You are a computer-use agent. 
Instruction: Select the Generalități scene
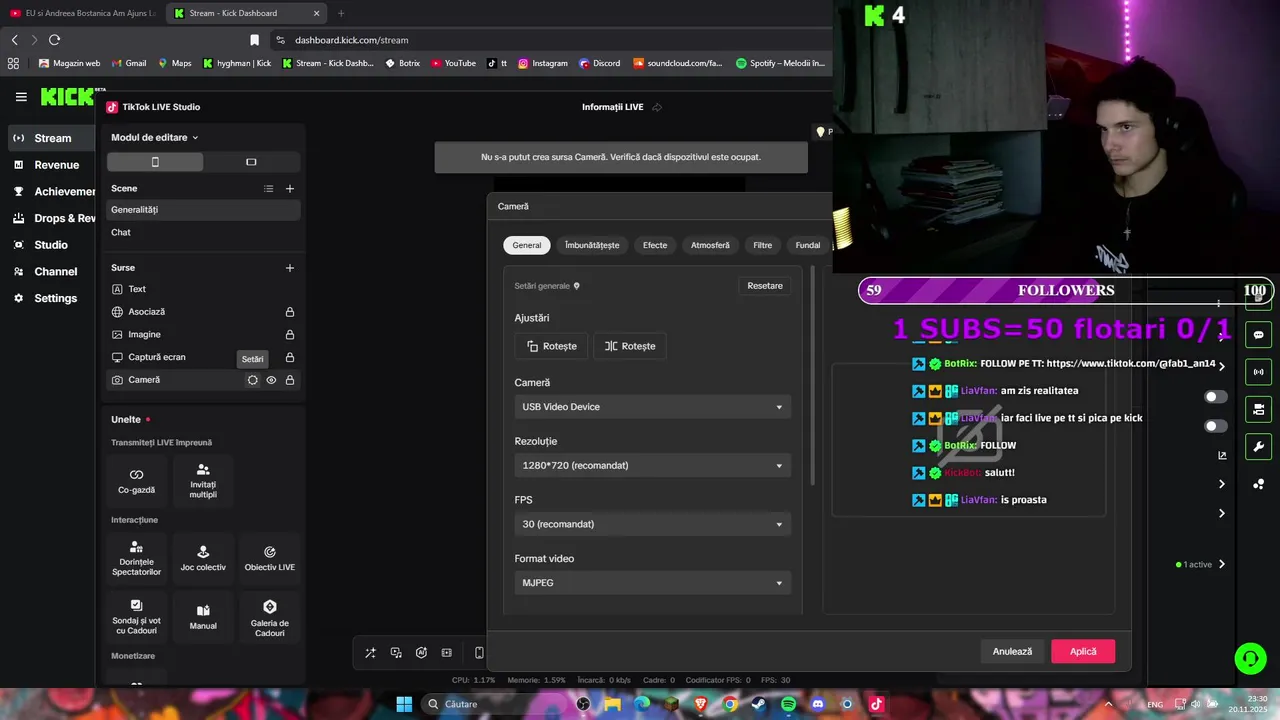(x=204, y=210)
